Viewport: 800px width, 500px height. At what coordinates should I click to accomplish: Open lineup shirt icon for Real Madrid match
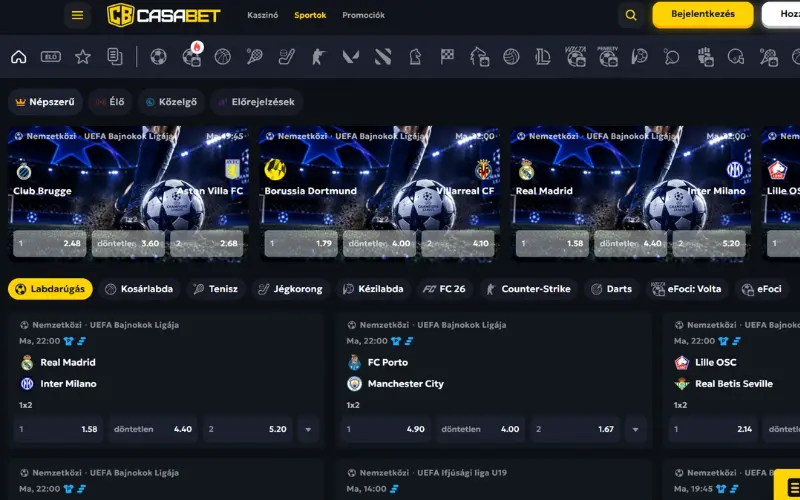(68, 341)
